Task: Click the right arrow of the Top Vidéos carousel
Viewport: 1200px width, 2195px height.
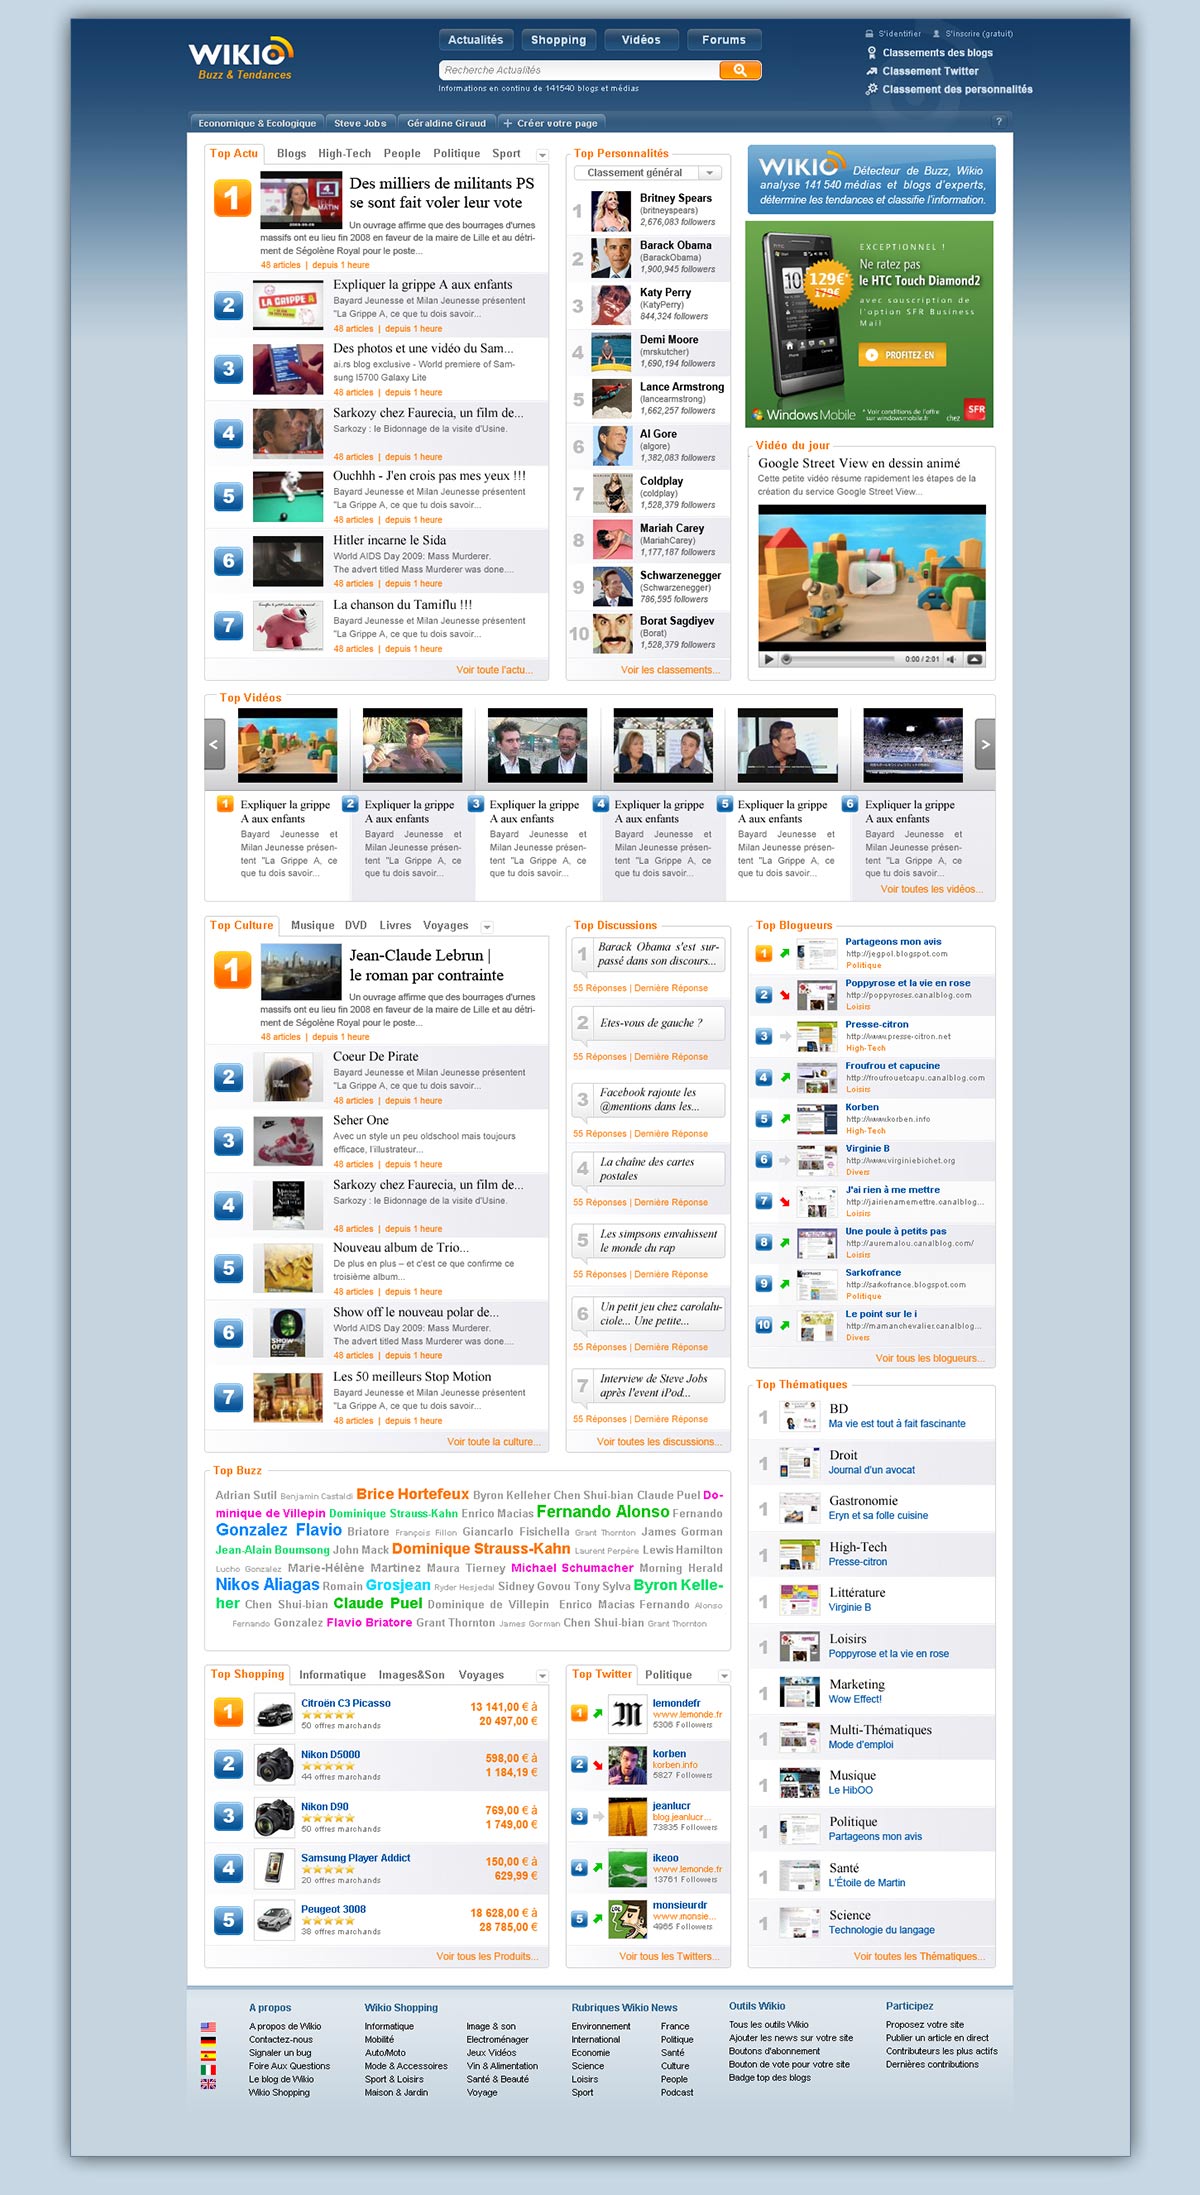Action: [985, 744]
